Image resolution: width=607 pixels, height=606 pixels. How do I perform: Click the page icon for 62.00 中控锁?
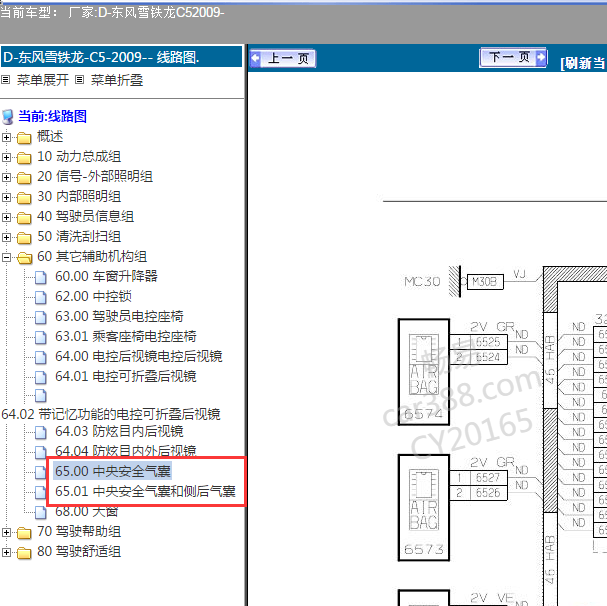(x=41, y=297)
